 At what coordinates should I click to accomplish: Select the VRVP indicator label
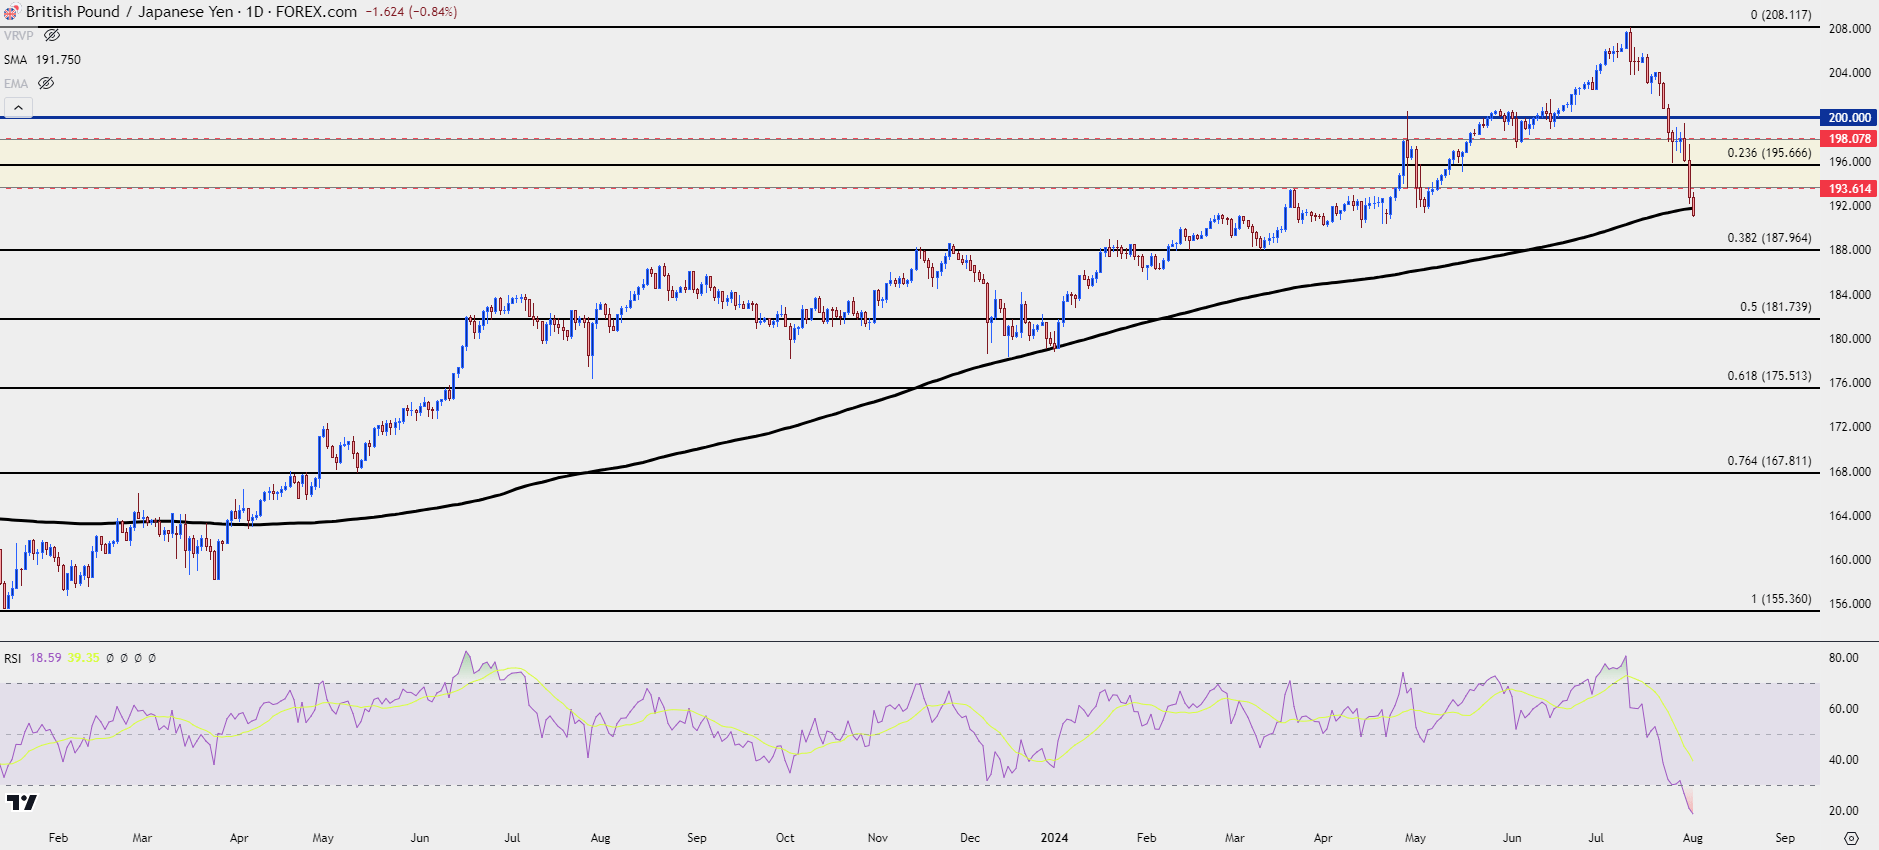pyautogui.click(x=18, y=35)
